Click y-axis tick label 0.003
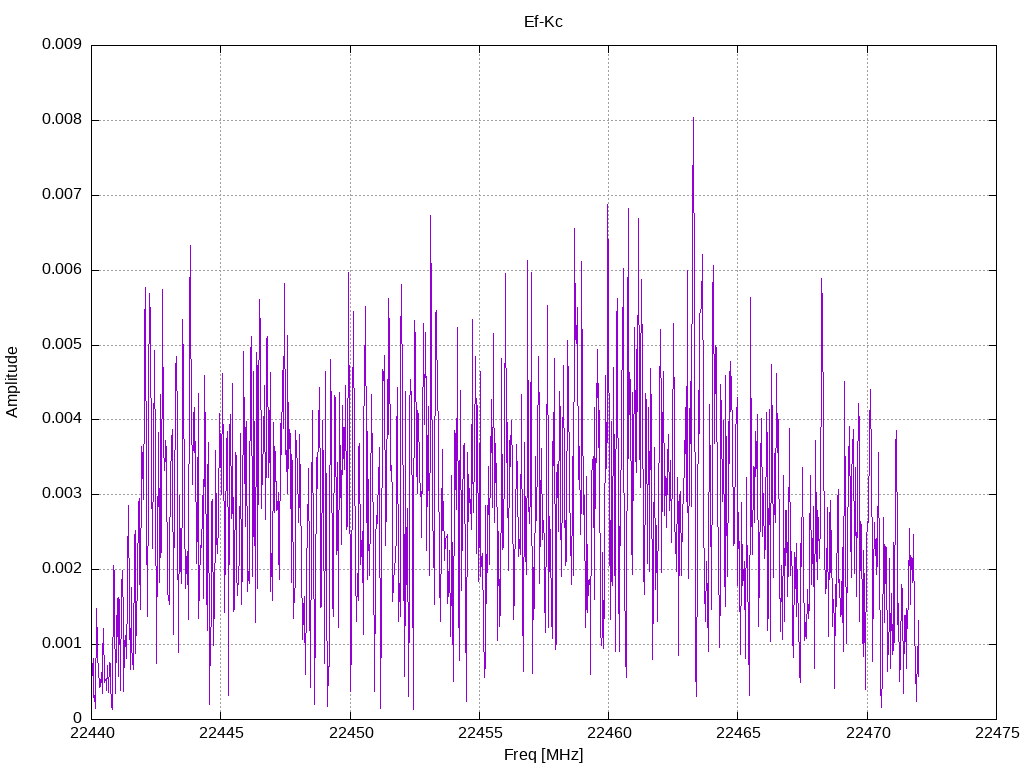The image size is (1024, 768). pos(62,494)
